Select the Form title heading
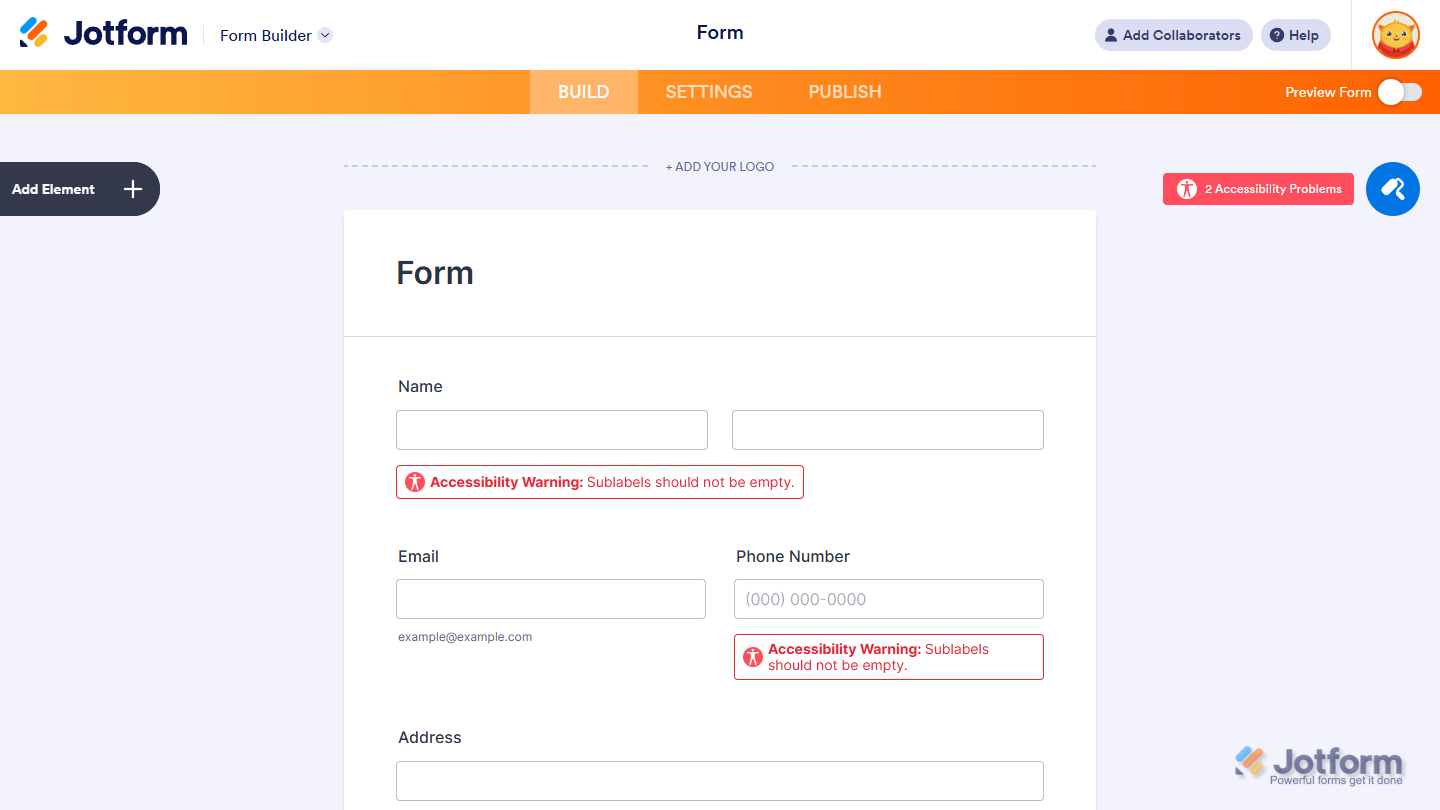This screenshot has height=810, width=1440. pyautogui.click(x=435, y=272)
